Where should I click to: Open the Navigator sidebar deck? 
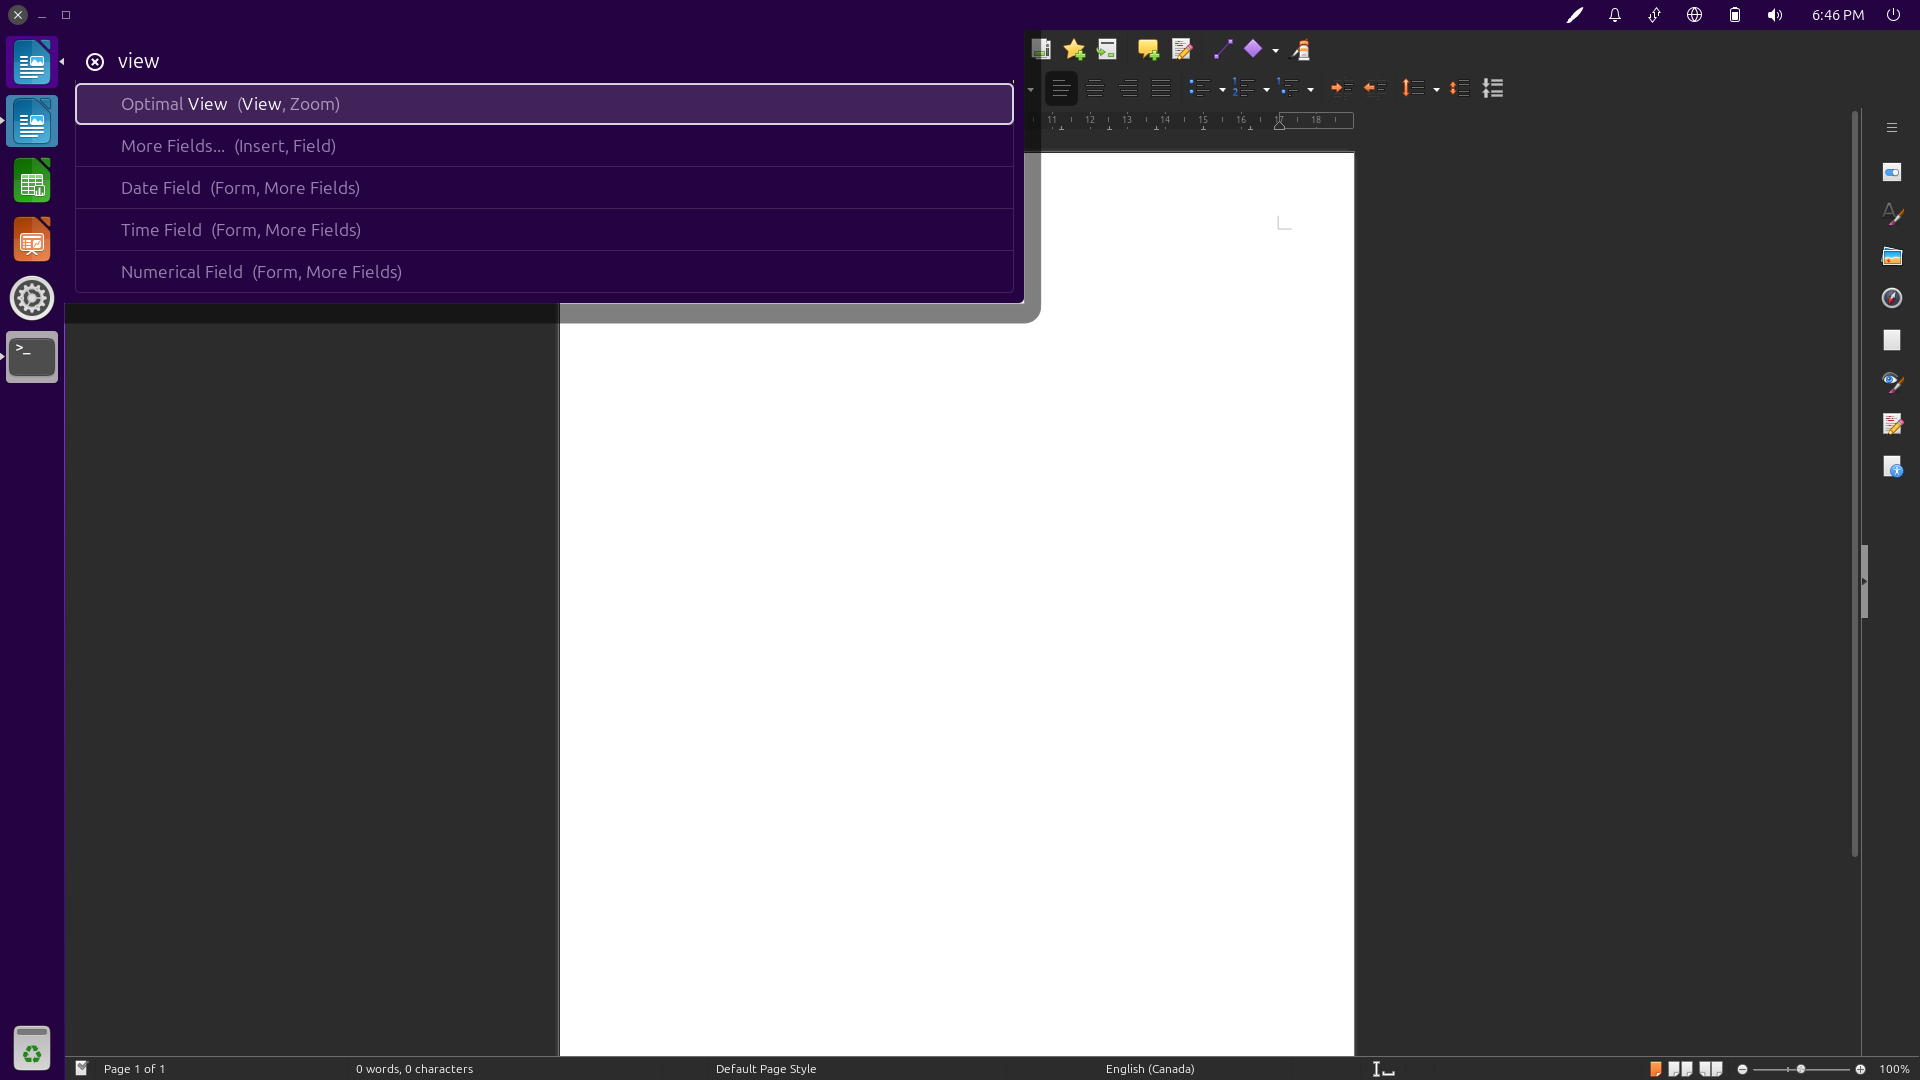1891,298
